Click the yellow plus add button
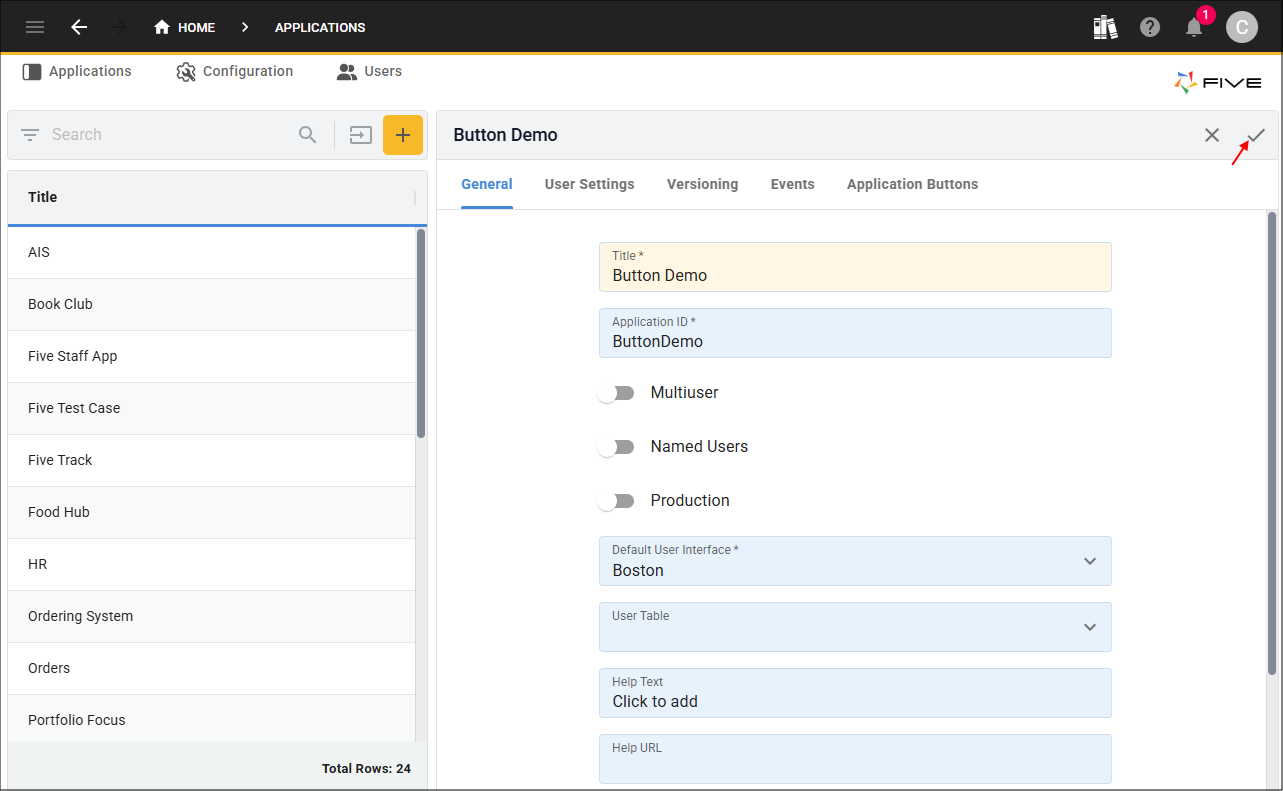Viewport: 1283px width, 791px height. point(403,135)
